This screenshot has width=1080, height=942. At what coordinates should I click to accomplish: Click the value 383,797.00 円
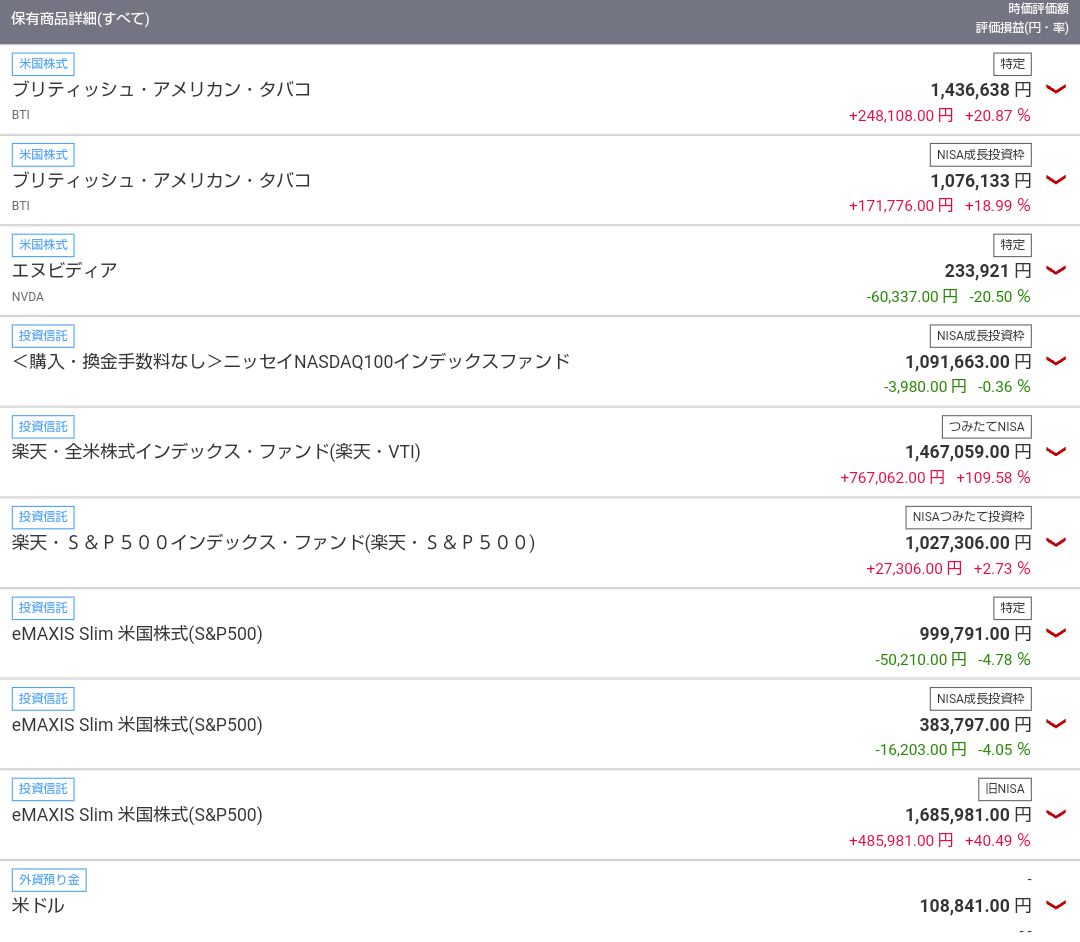975,725
